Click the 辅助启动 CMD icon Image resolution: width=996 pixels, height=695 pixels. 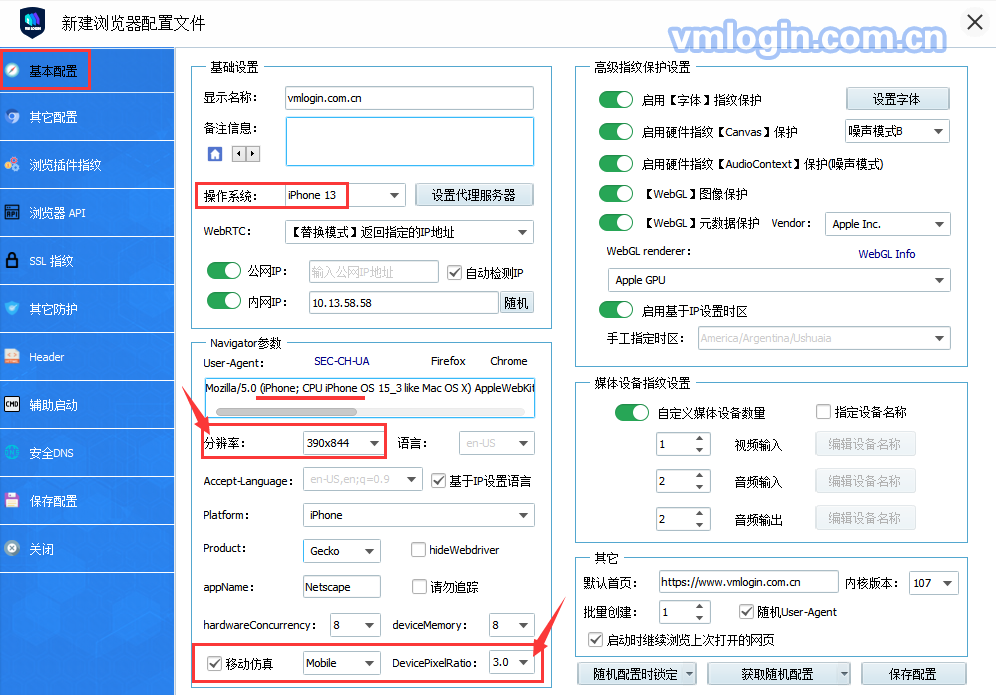(x=12, y=405)
